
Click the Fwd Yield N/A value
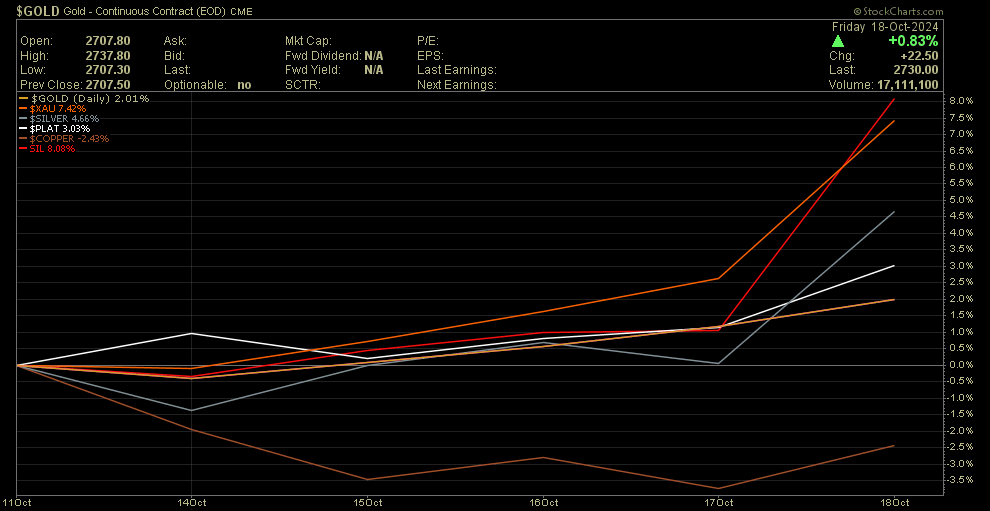pyautogui.click(x=374, y=70)
